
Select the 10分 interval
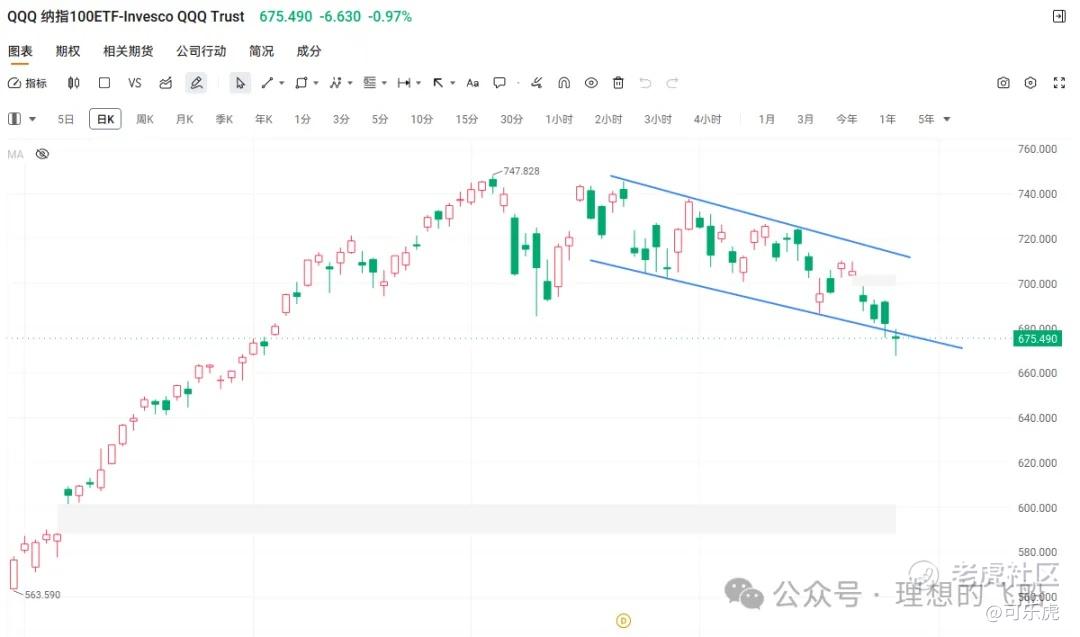click(x=422, y=119)
